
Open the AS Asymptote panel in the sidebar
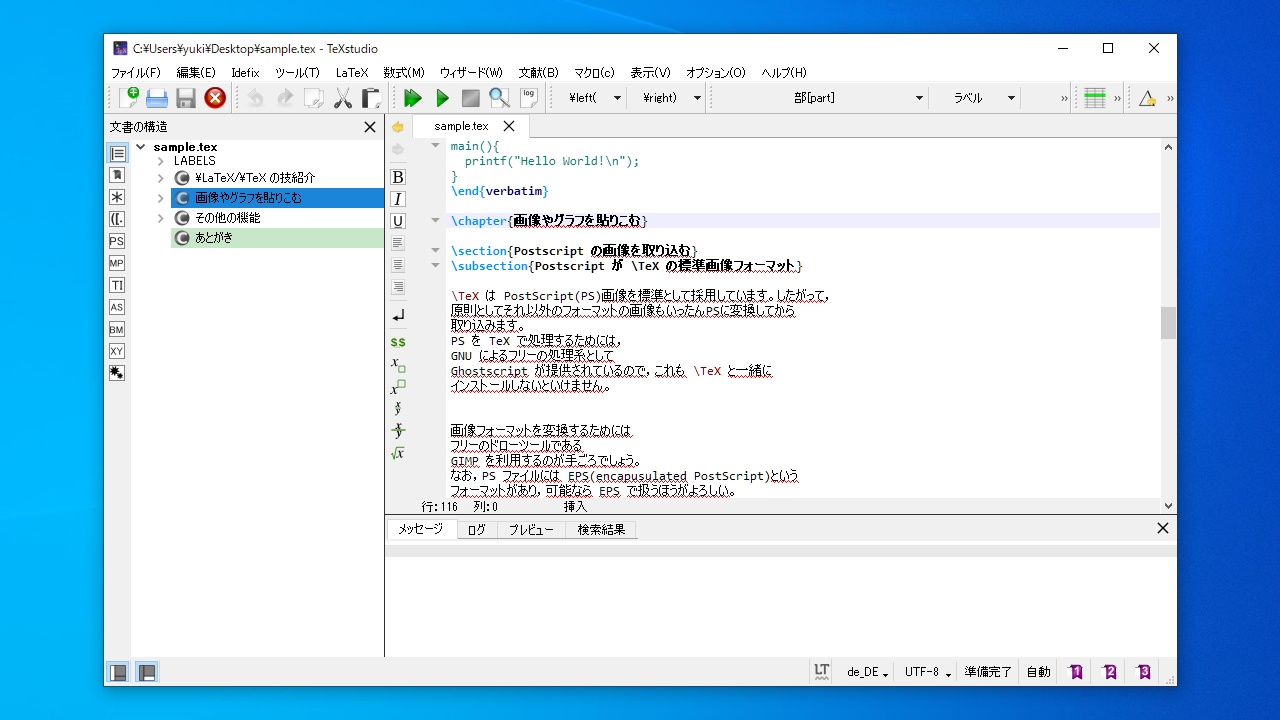(x=117, y=307)
